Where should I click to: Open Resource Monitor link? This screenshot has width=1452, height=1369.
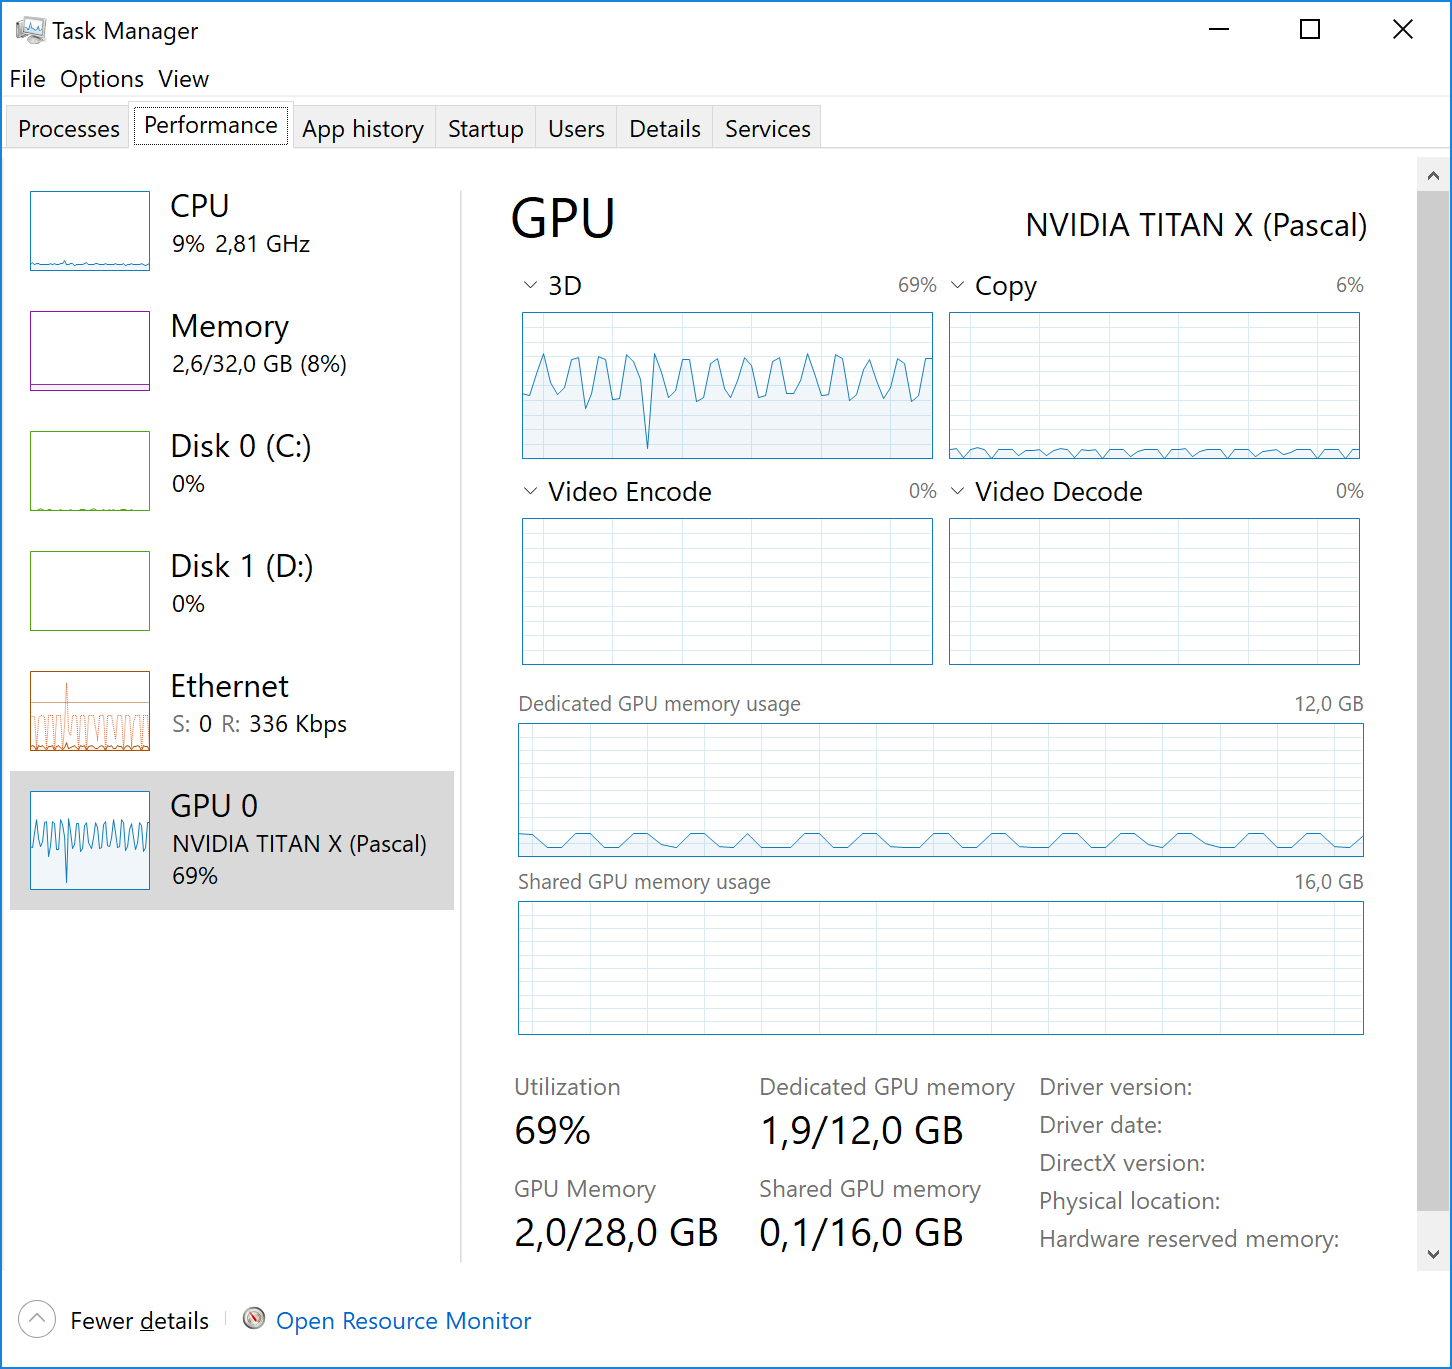coord(404,1321)
